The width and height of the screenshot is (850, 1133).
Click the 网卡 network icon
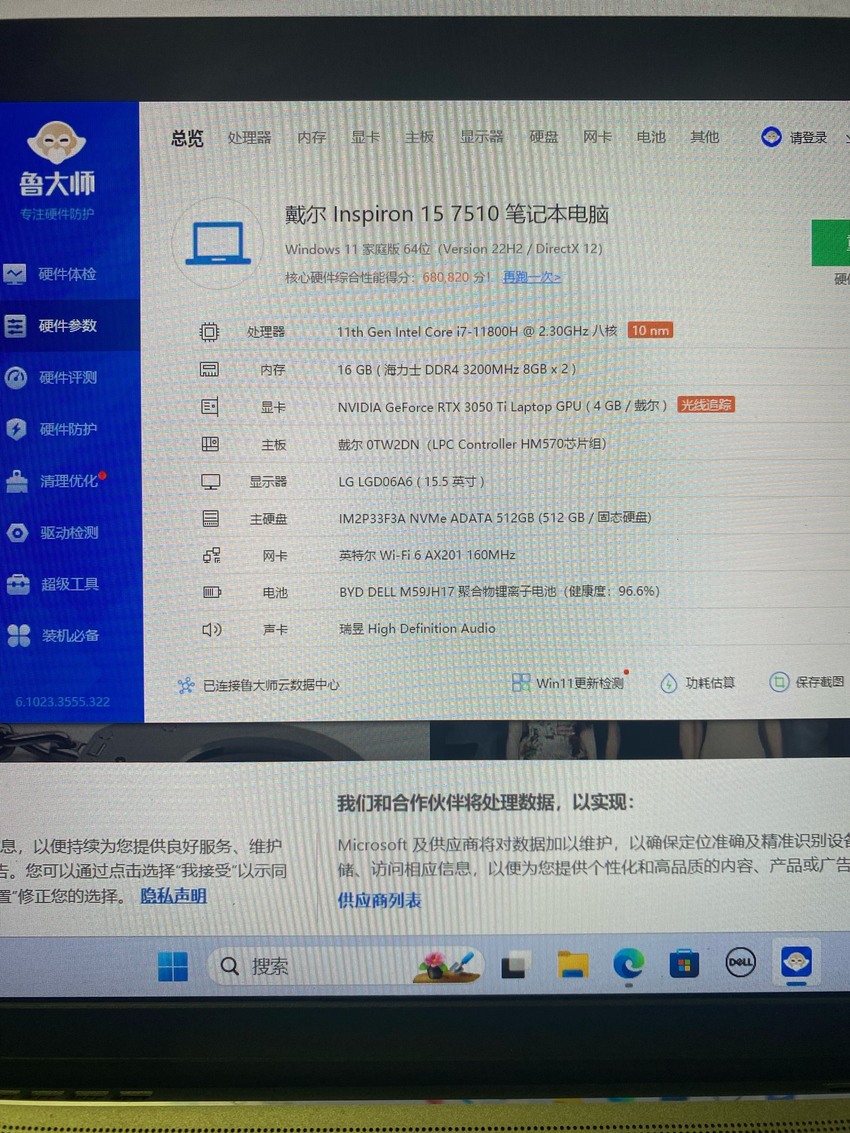[x=211, y=555]
